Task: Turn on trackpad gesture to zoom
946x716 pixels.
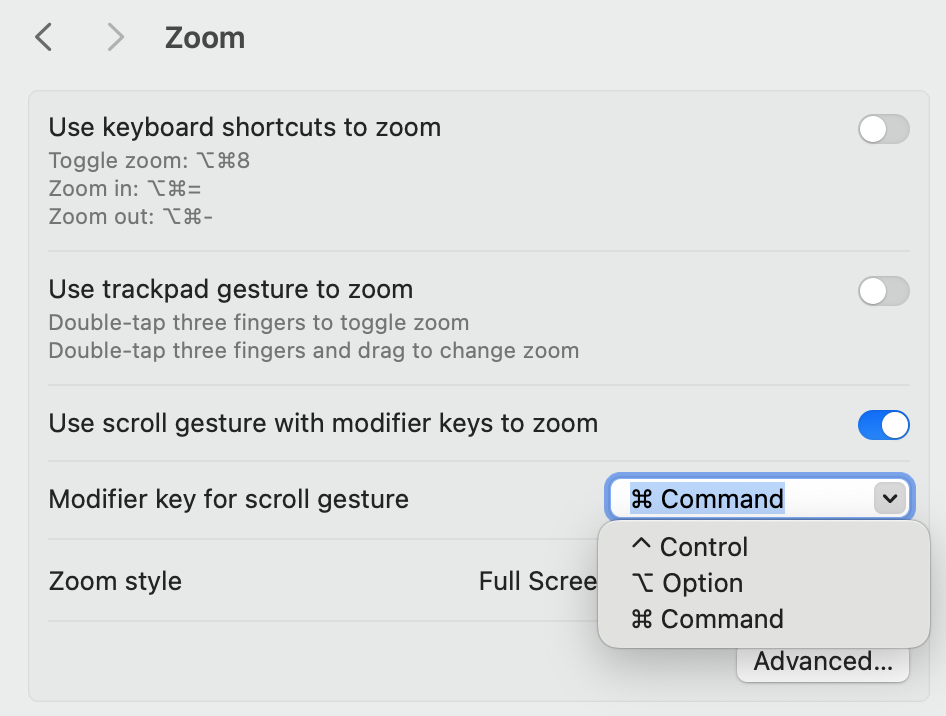Action: [883, 291]
